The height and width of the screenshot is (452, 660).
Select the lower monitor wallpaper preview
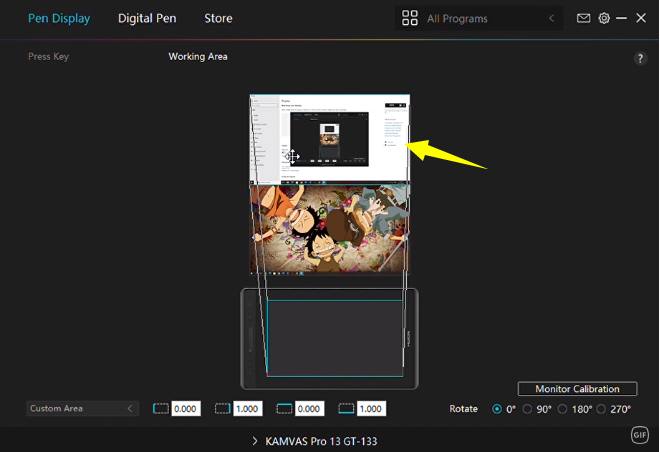click(x=330, y=230)
